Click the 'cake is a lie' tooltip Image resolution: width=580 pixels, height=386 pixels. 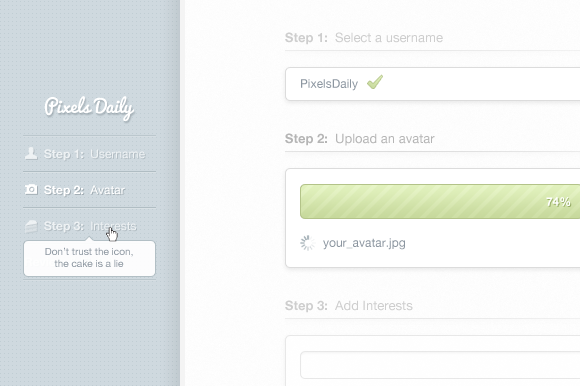tap(90, 258)
